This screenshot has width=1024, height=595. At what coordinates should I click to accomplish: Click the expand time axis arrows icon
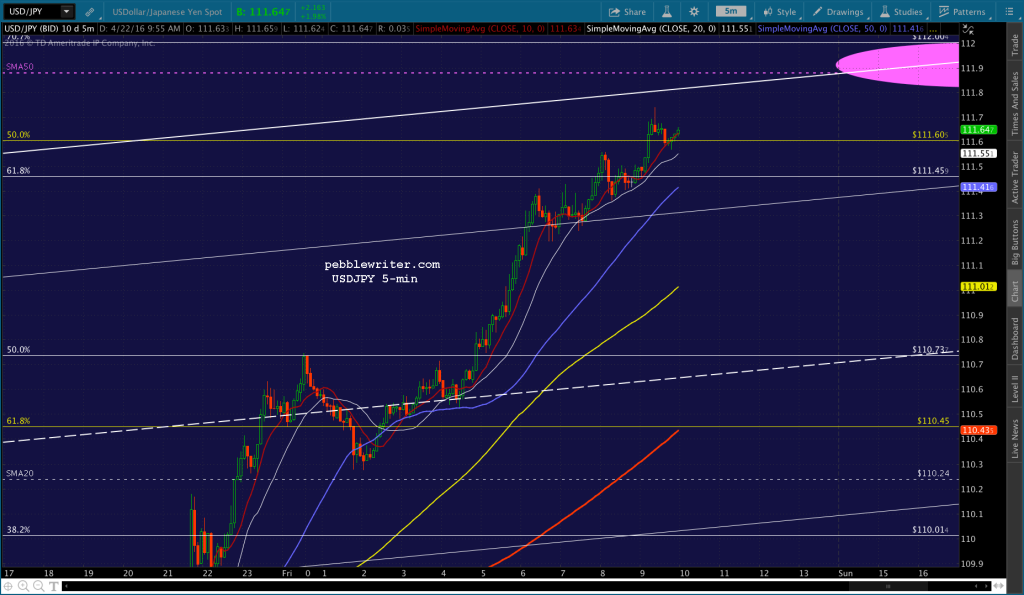[x=999, y=586]
